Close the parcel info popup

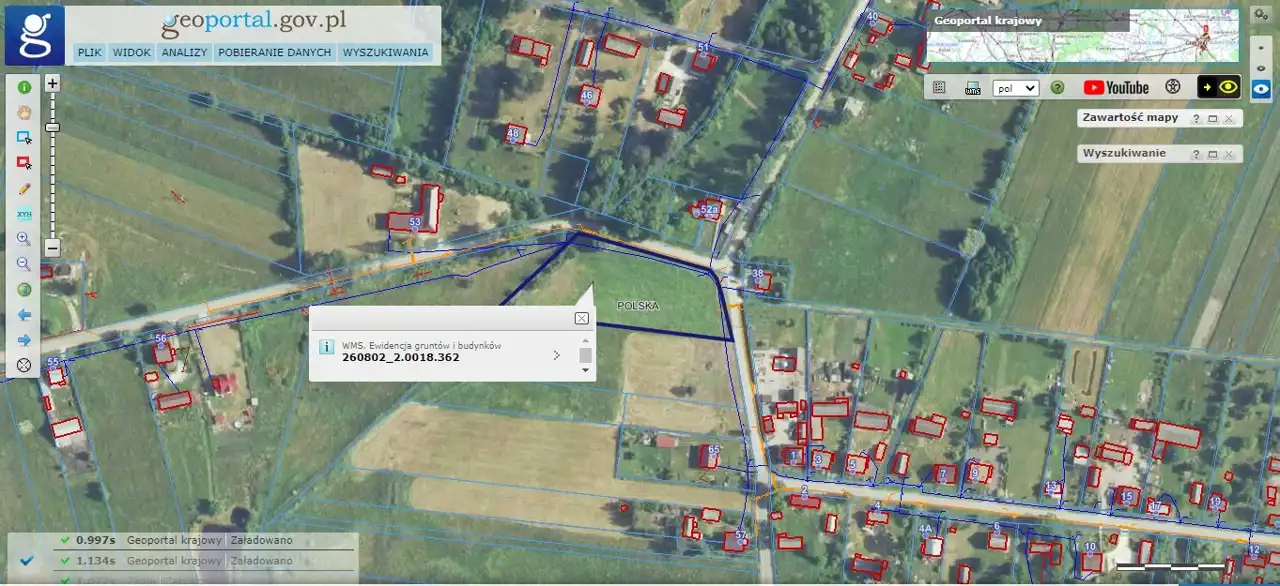click(581, 318)
